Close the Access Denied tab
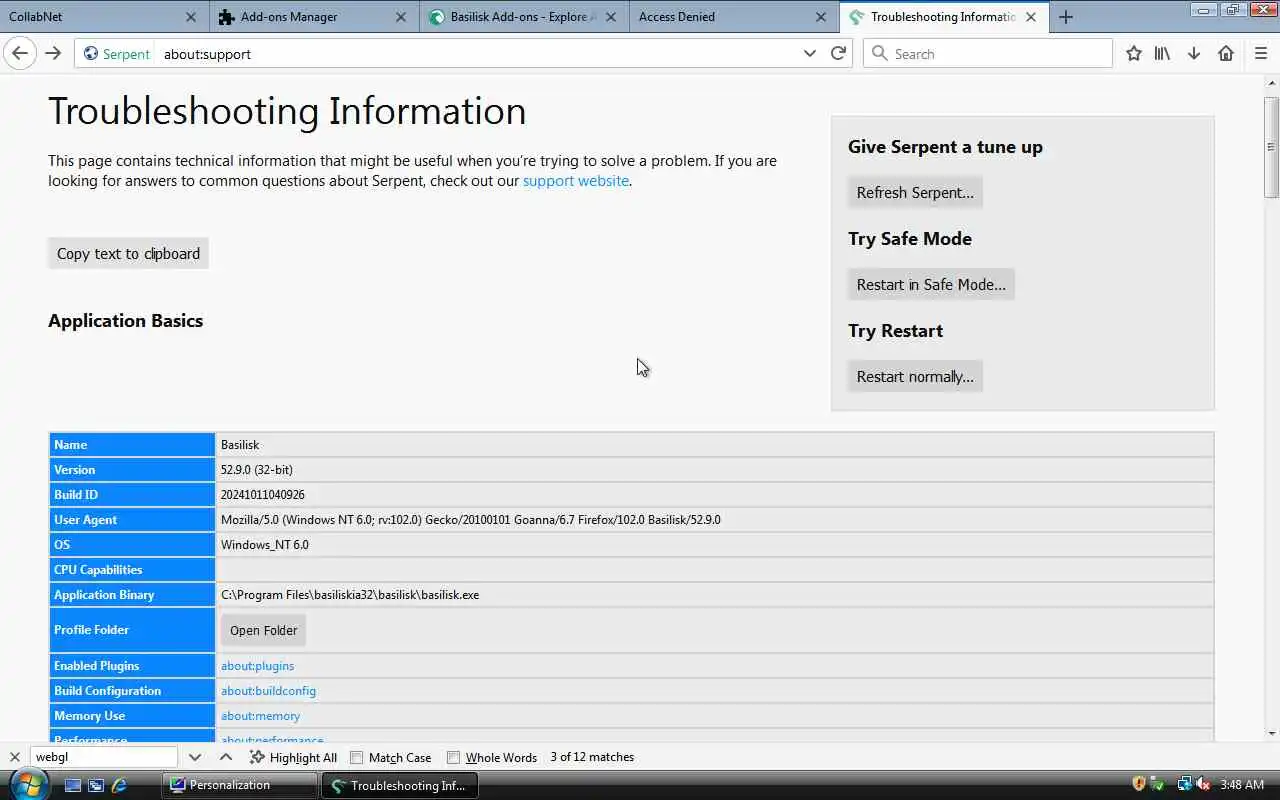This screenshot has height=800, width=1280. [x=821, y=17]
